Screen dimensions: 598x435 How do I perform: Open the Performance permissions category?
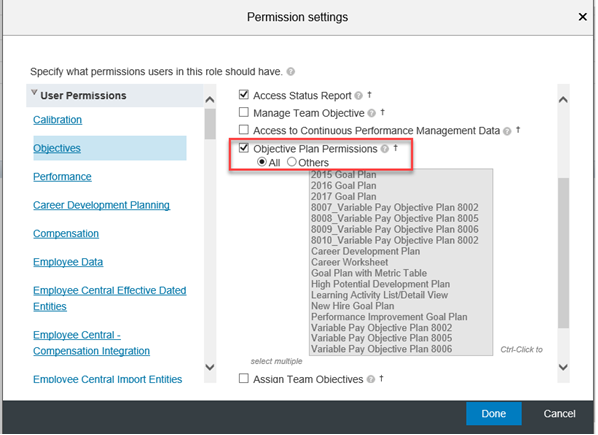pos(62,177)
